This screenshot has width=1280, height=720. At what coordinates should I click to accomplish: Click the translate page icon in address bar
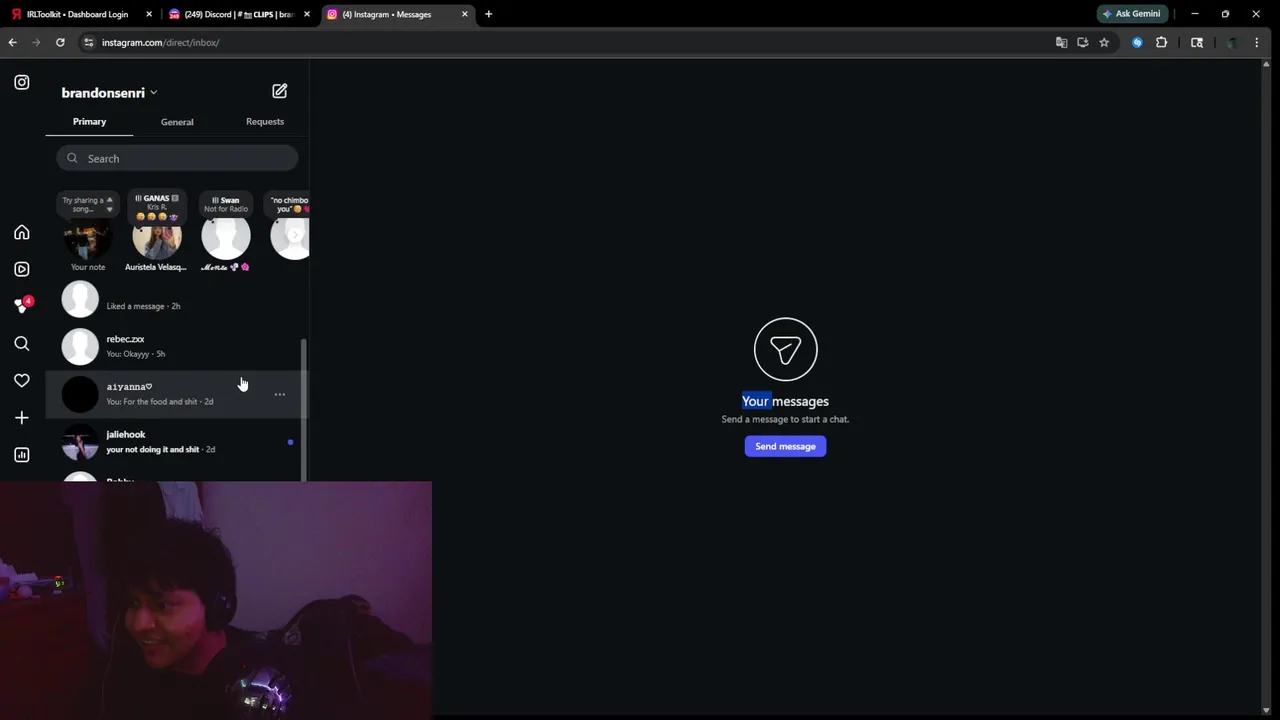pyautogui.click(x=1062, y=42)
